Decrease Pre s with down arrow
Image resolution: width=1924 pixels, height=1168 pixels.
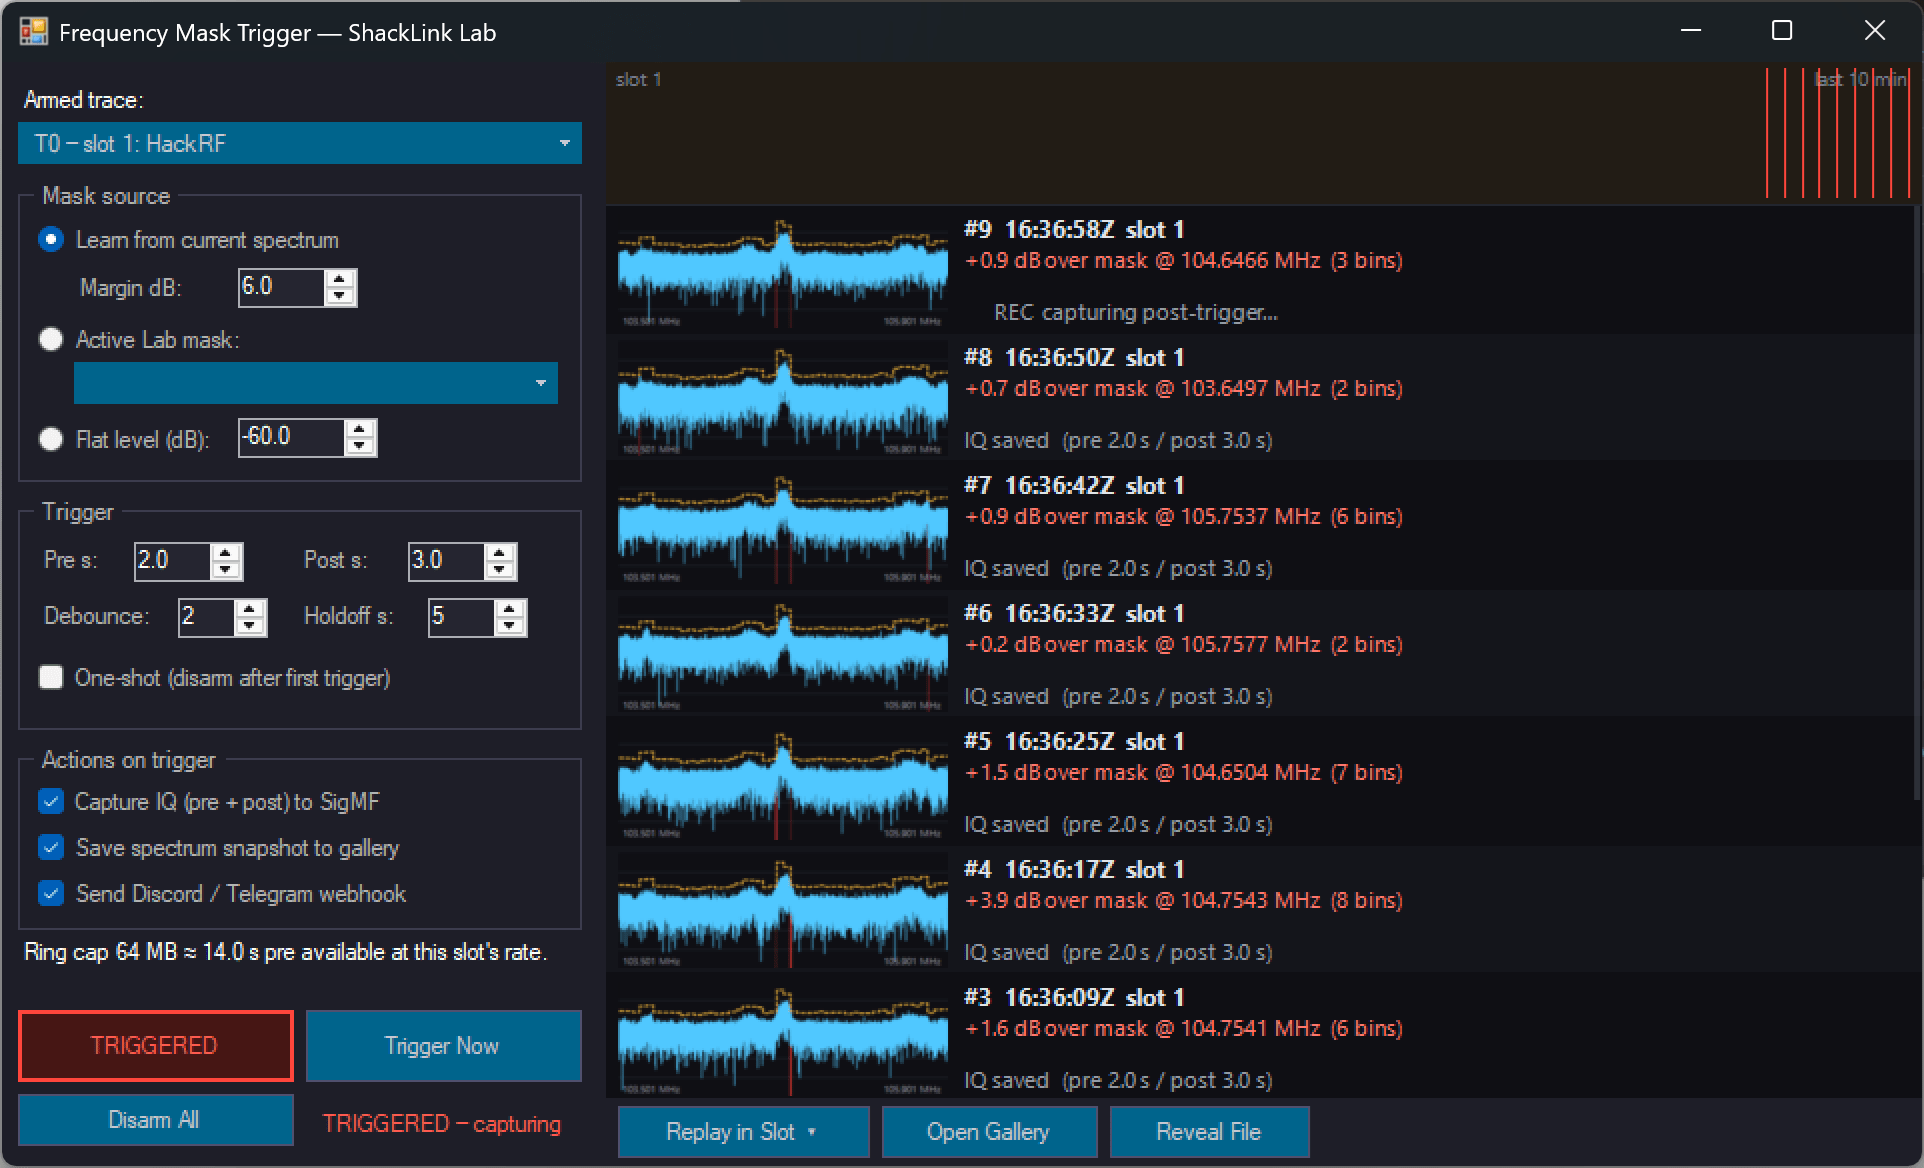point(226,570)
